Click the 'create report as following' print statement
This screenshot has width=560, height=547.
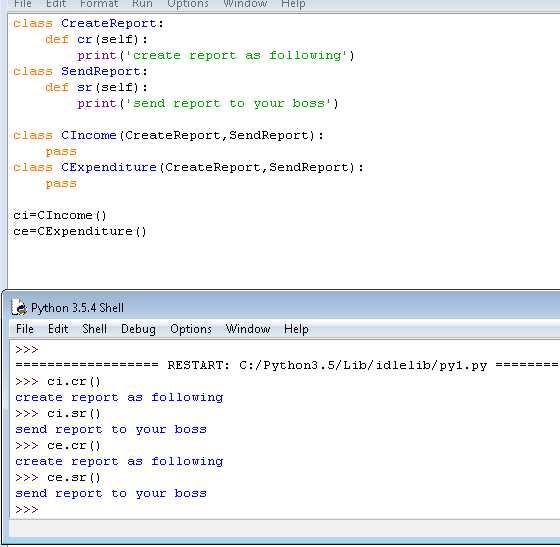click(x=216, y=56)
